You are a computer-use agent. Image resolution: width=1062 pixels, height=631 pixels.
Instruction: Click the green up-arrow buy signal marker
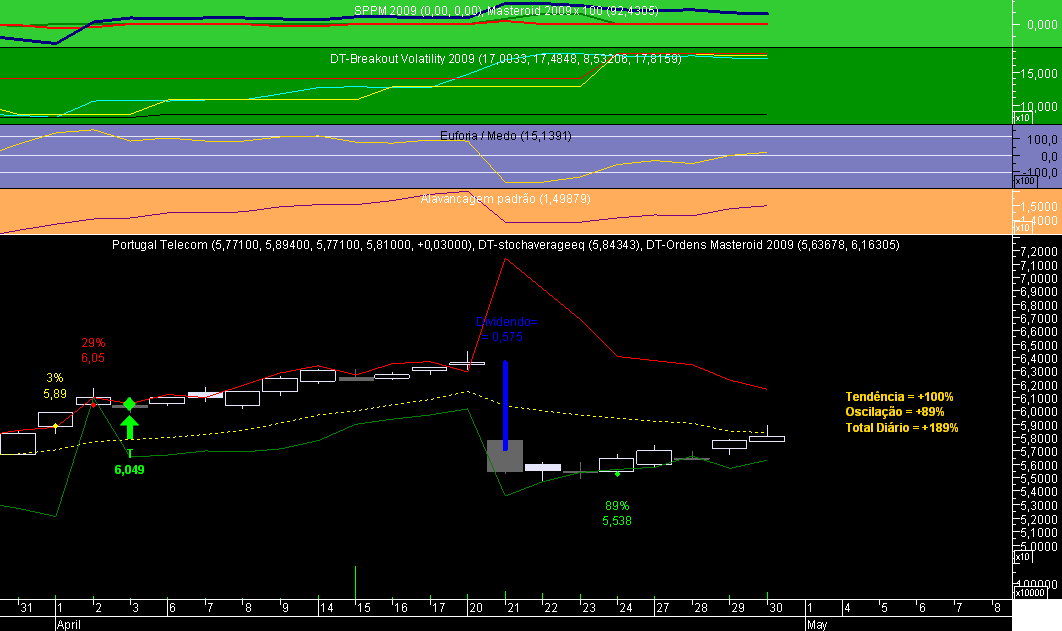point(129,427)
